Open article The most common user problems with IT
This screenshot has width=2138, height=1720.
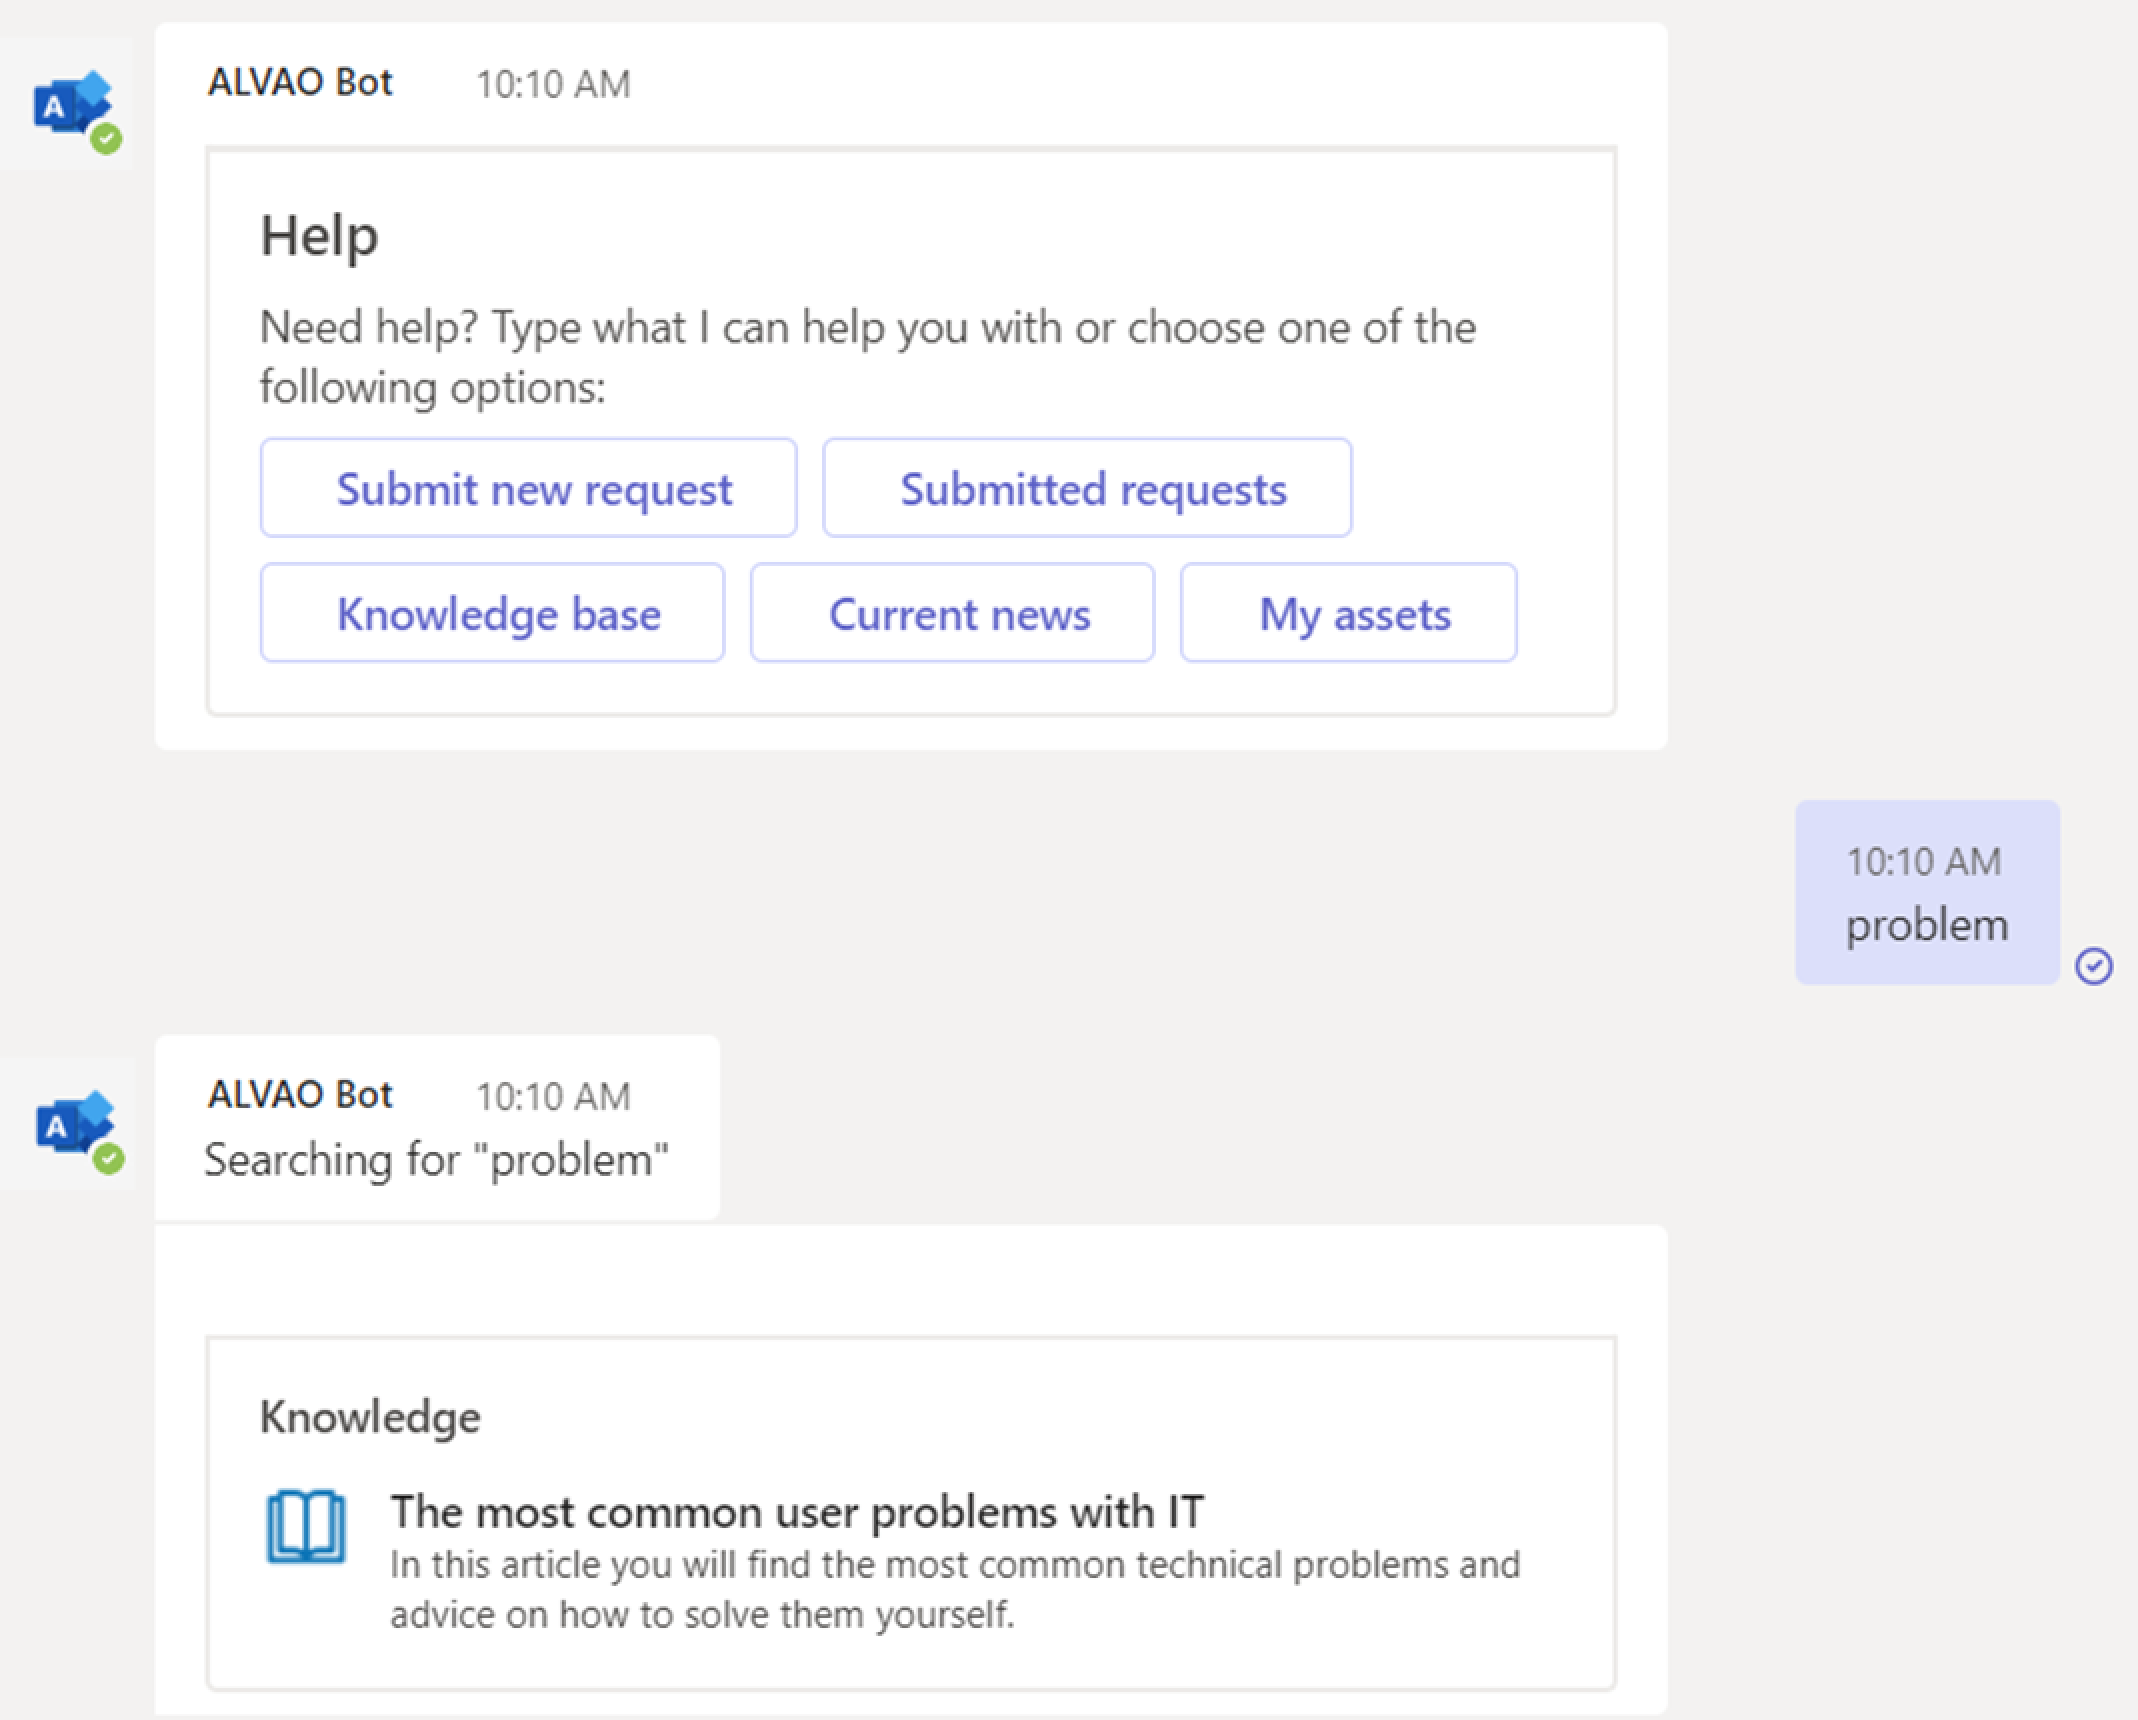797,1511
